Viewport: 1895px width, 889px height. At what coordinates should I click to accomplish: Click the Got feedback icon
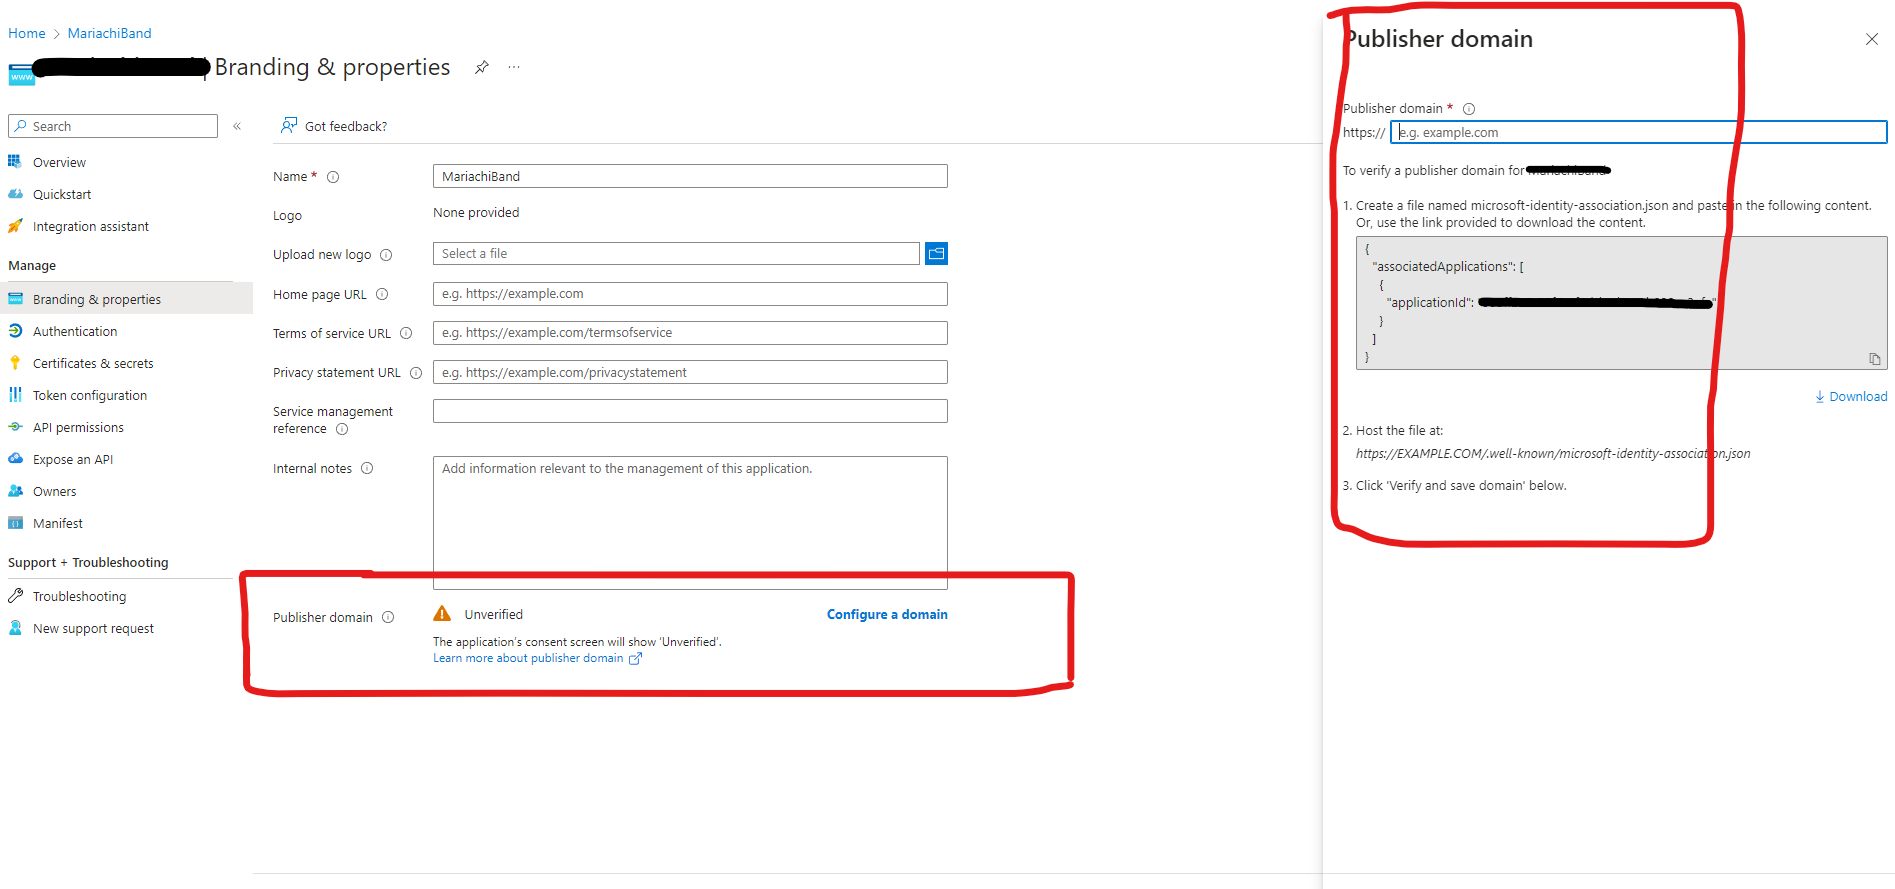tap(288, 125)
